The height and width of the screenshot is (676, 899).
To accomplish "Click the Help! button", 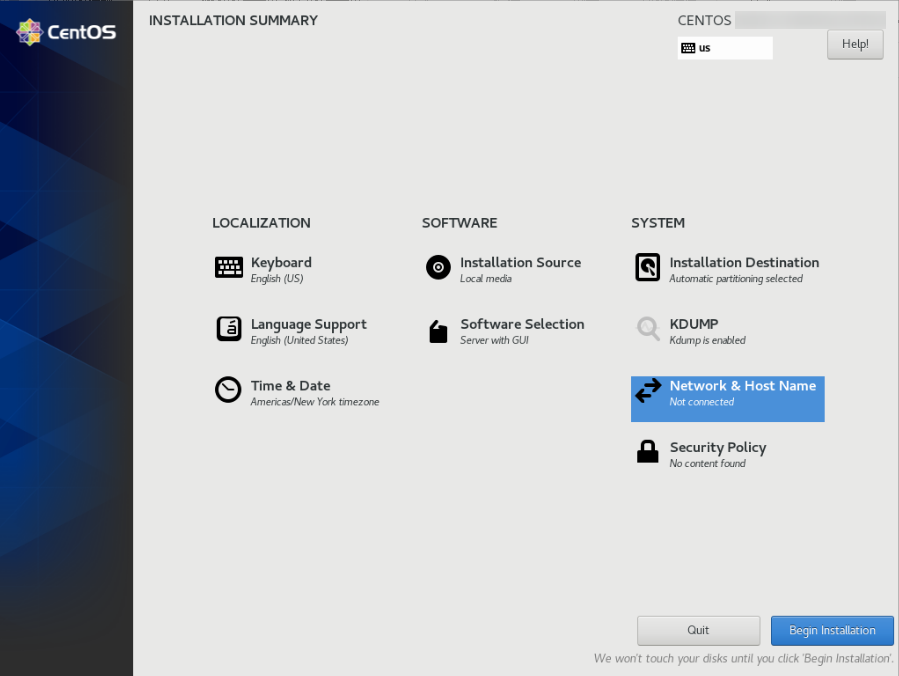I will (855, 44).
